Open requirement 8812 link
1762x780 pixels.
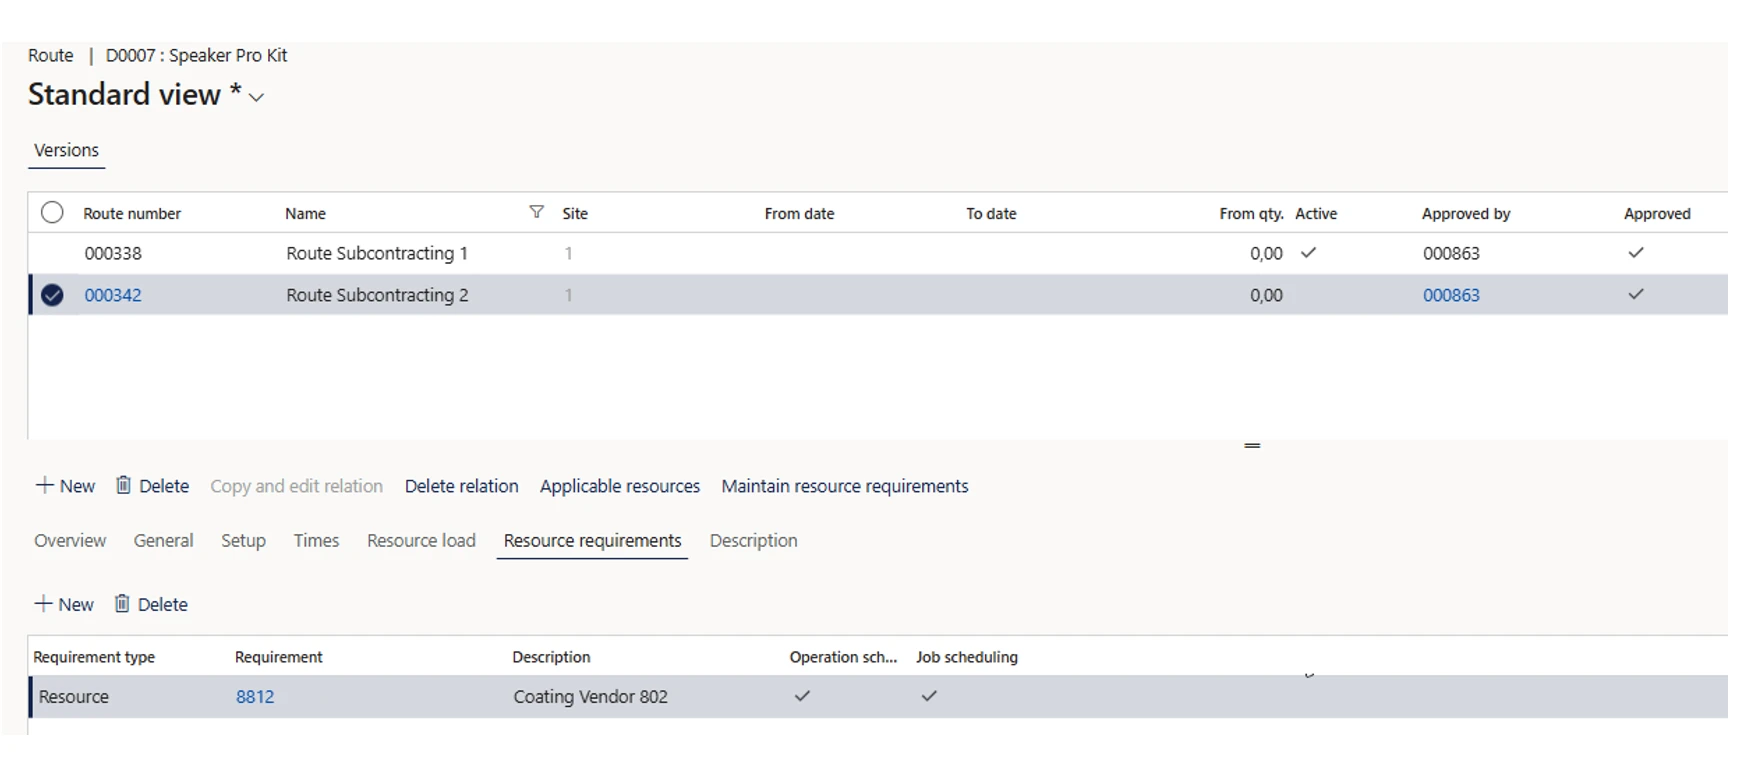click(x=255, y=697)
